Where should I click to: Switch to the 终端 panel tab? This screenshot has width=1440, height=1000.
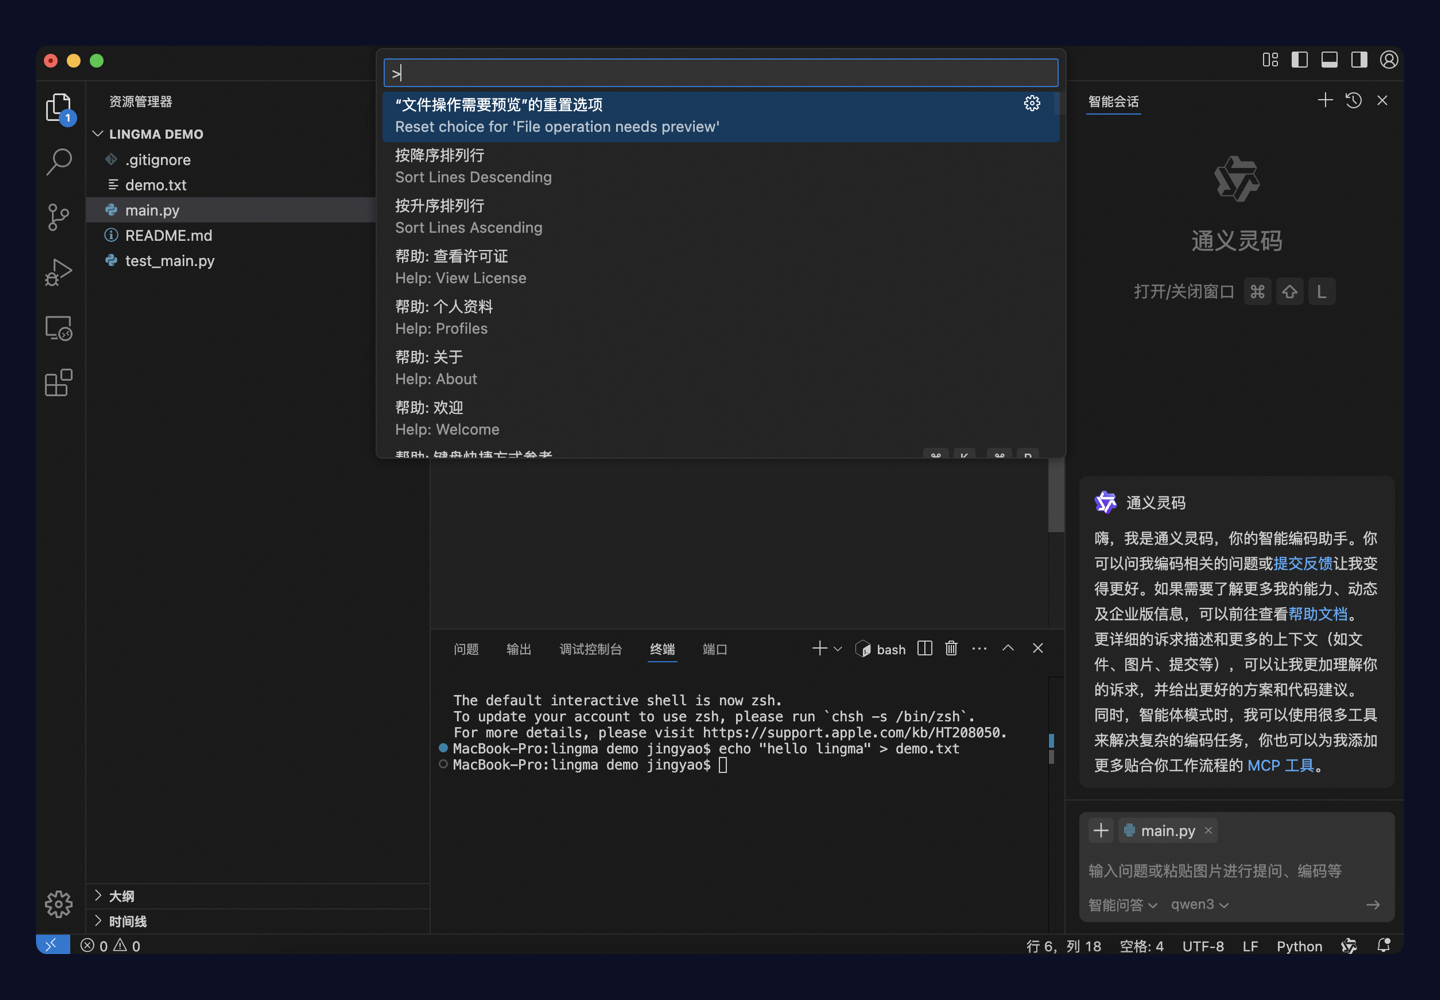[x=662, y=649]
